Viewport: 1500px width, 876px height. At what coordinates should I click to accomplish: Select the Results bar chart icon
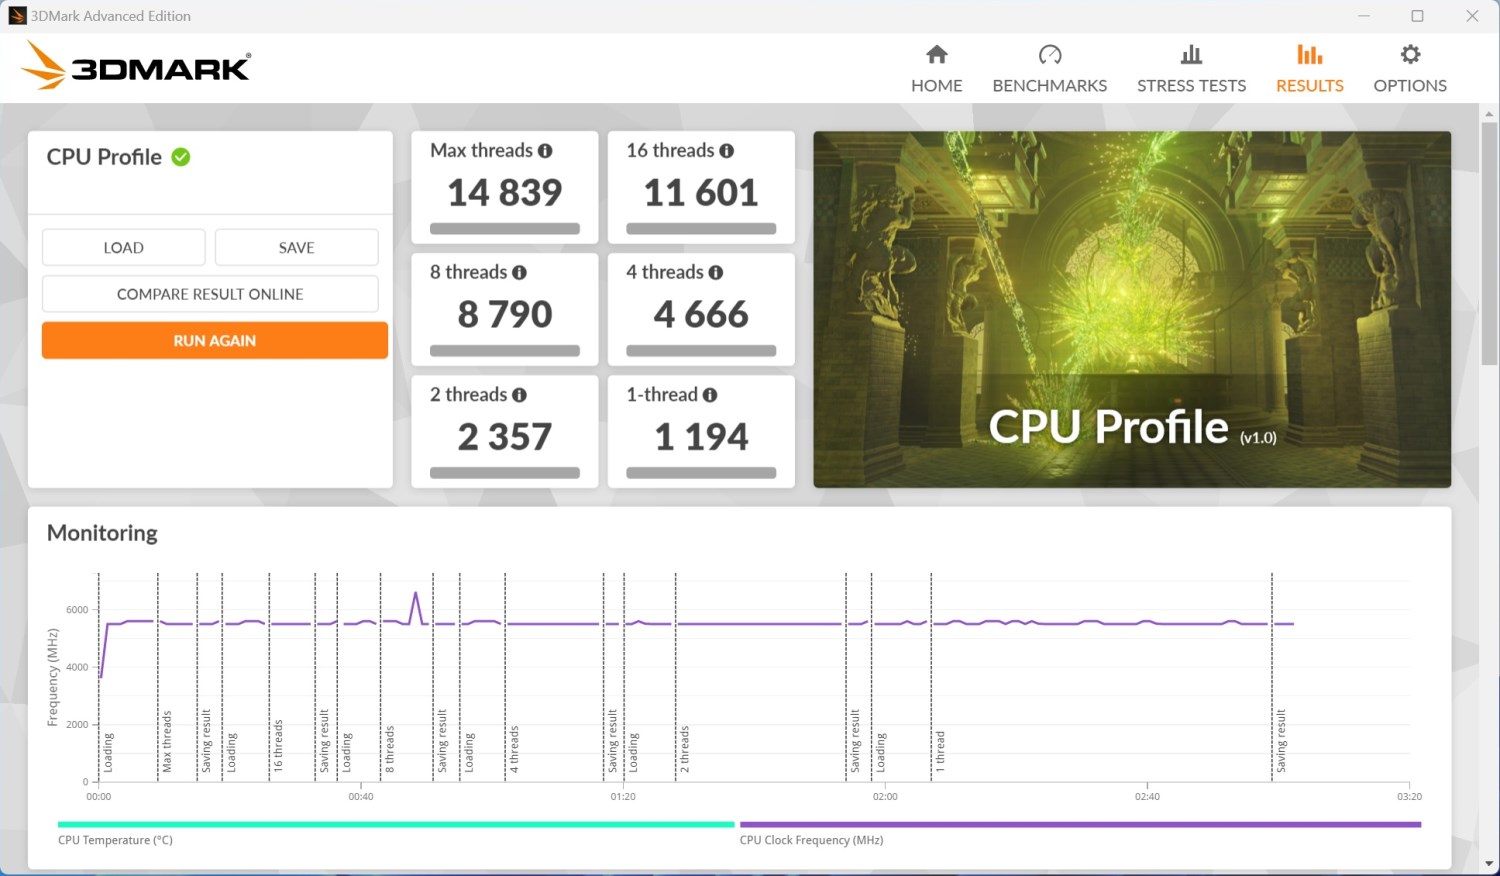click(x=1309, y=54)
